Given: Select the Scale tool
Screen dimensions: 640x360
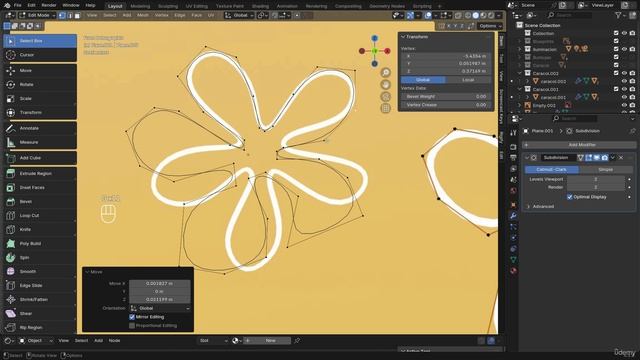Looking at the screenshot, I should pyautogui.click(x=40, y=98).
